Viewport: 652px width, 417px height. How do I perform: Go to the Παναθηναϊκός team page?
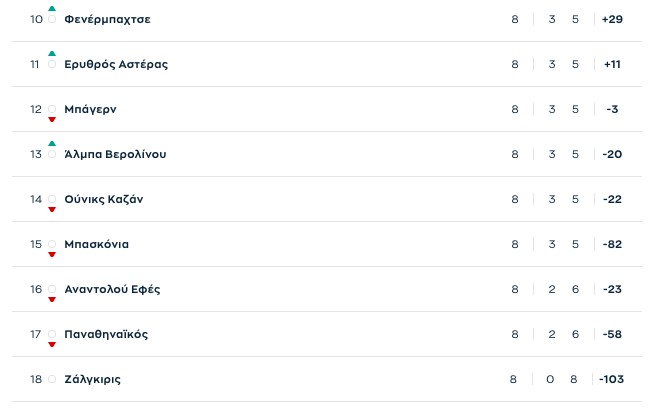105,334
